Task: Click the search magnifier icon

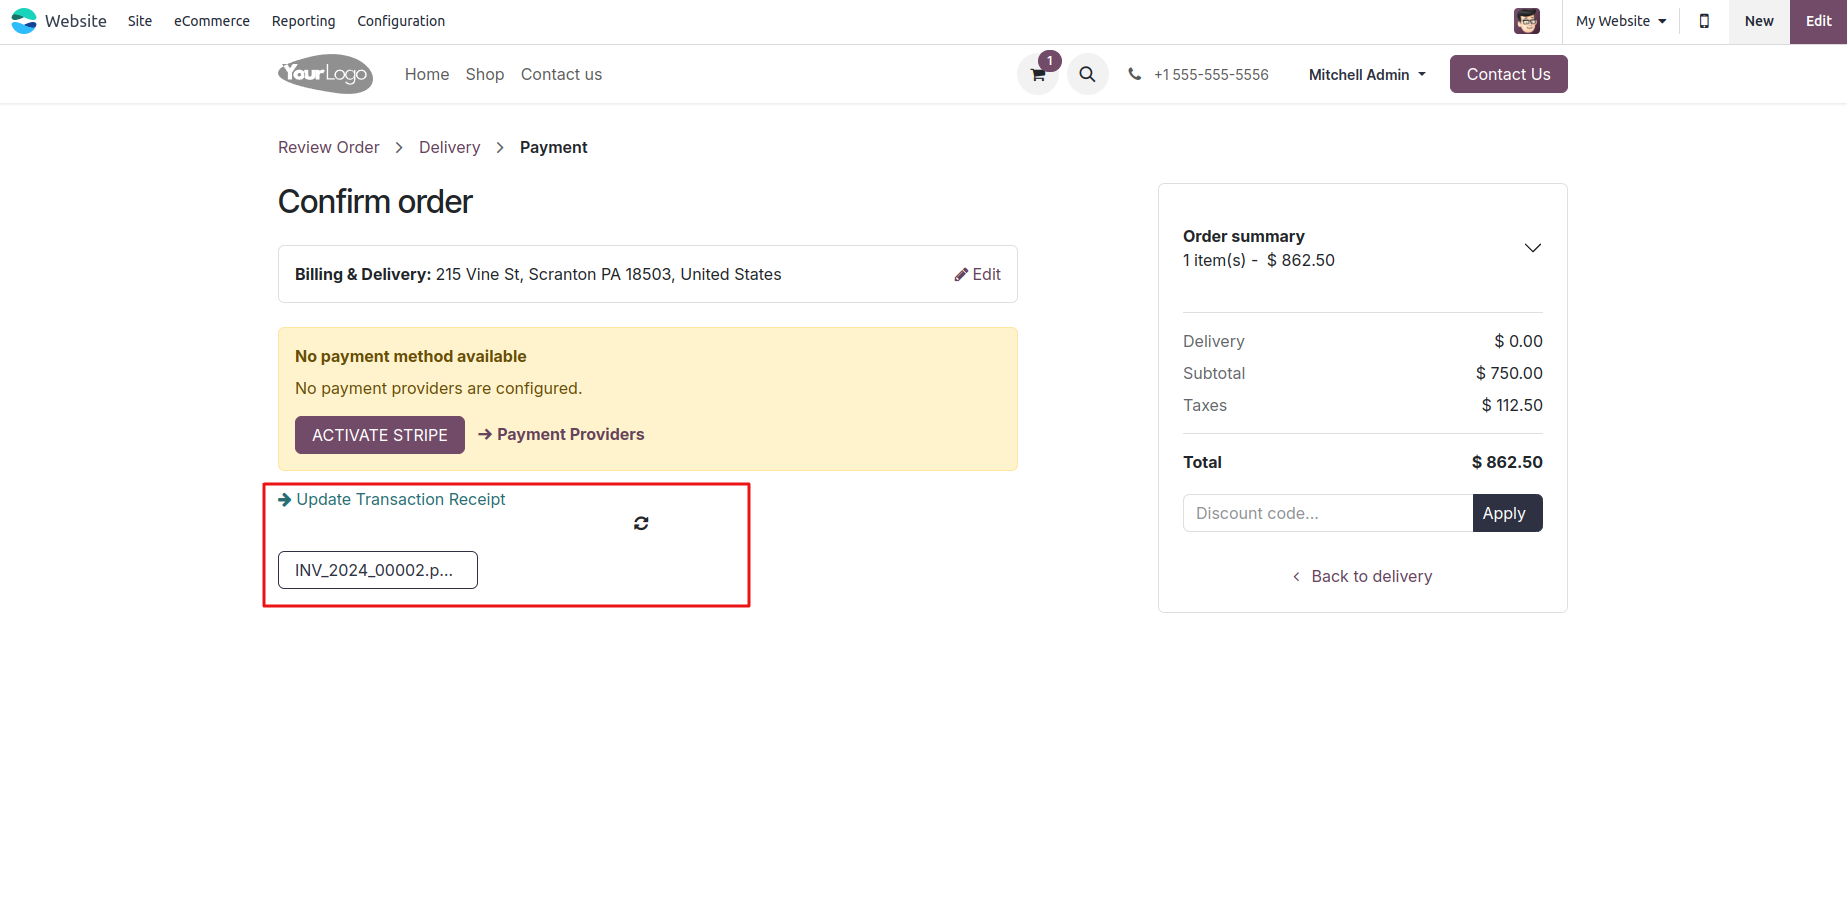Action: tap(1087, 74)
